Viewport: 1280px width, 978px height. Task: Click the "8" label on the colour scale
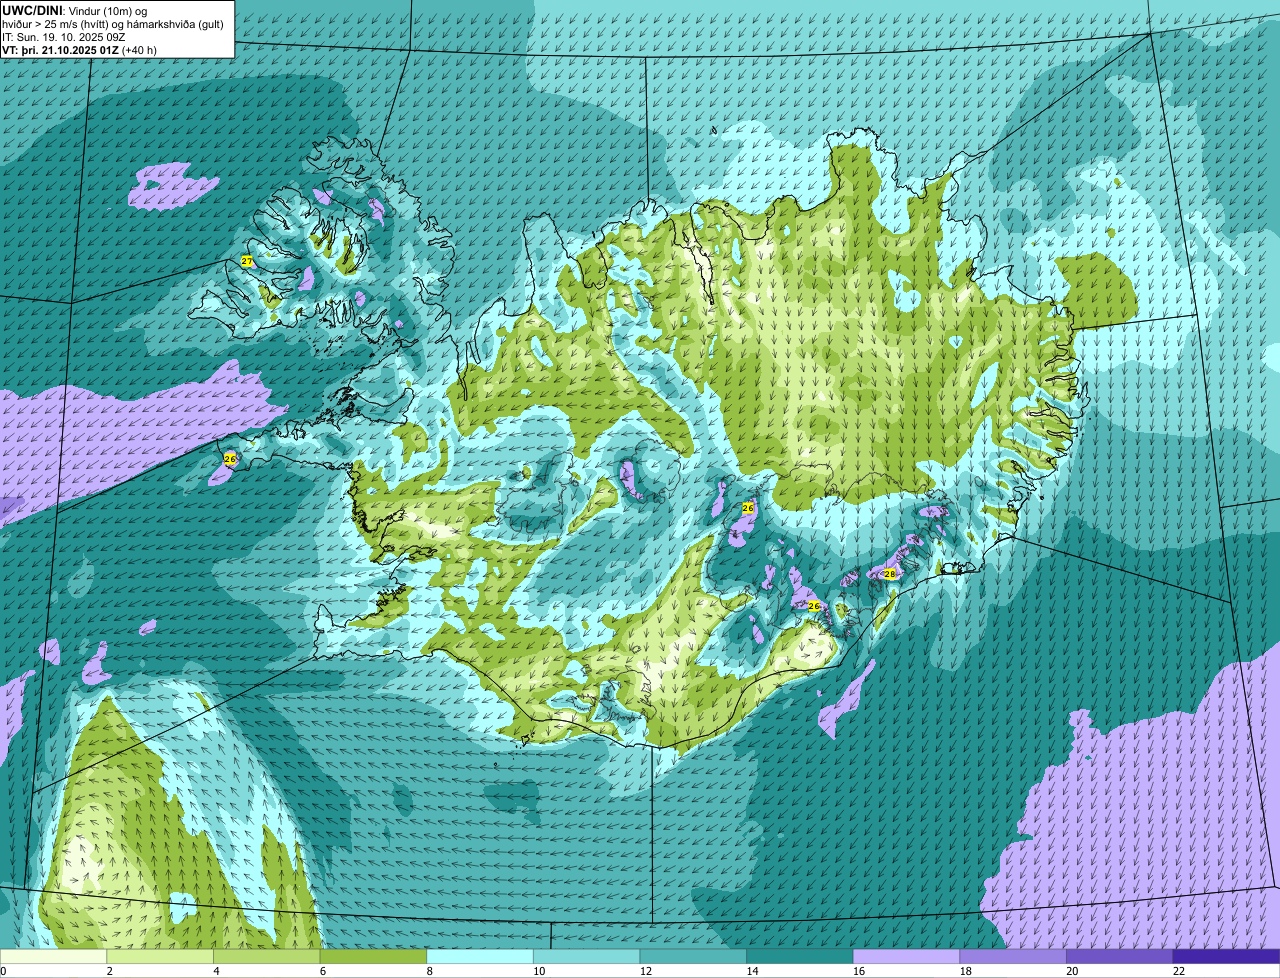click(430, 970)
